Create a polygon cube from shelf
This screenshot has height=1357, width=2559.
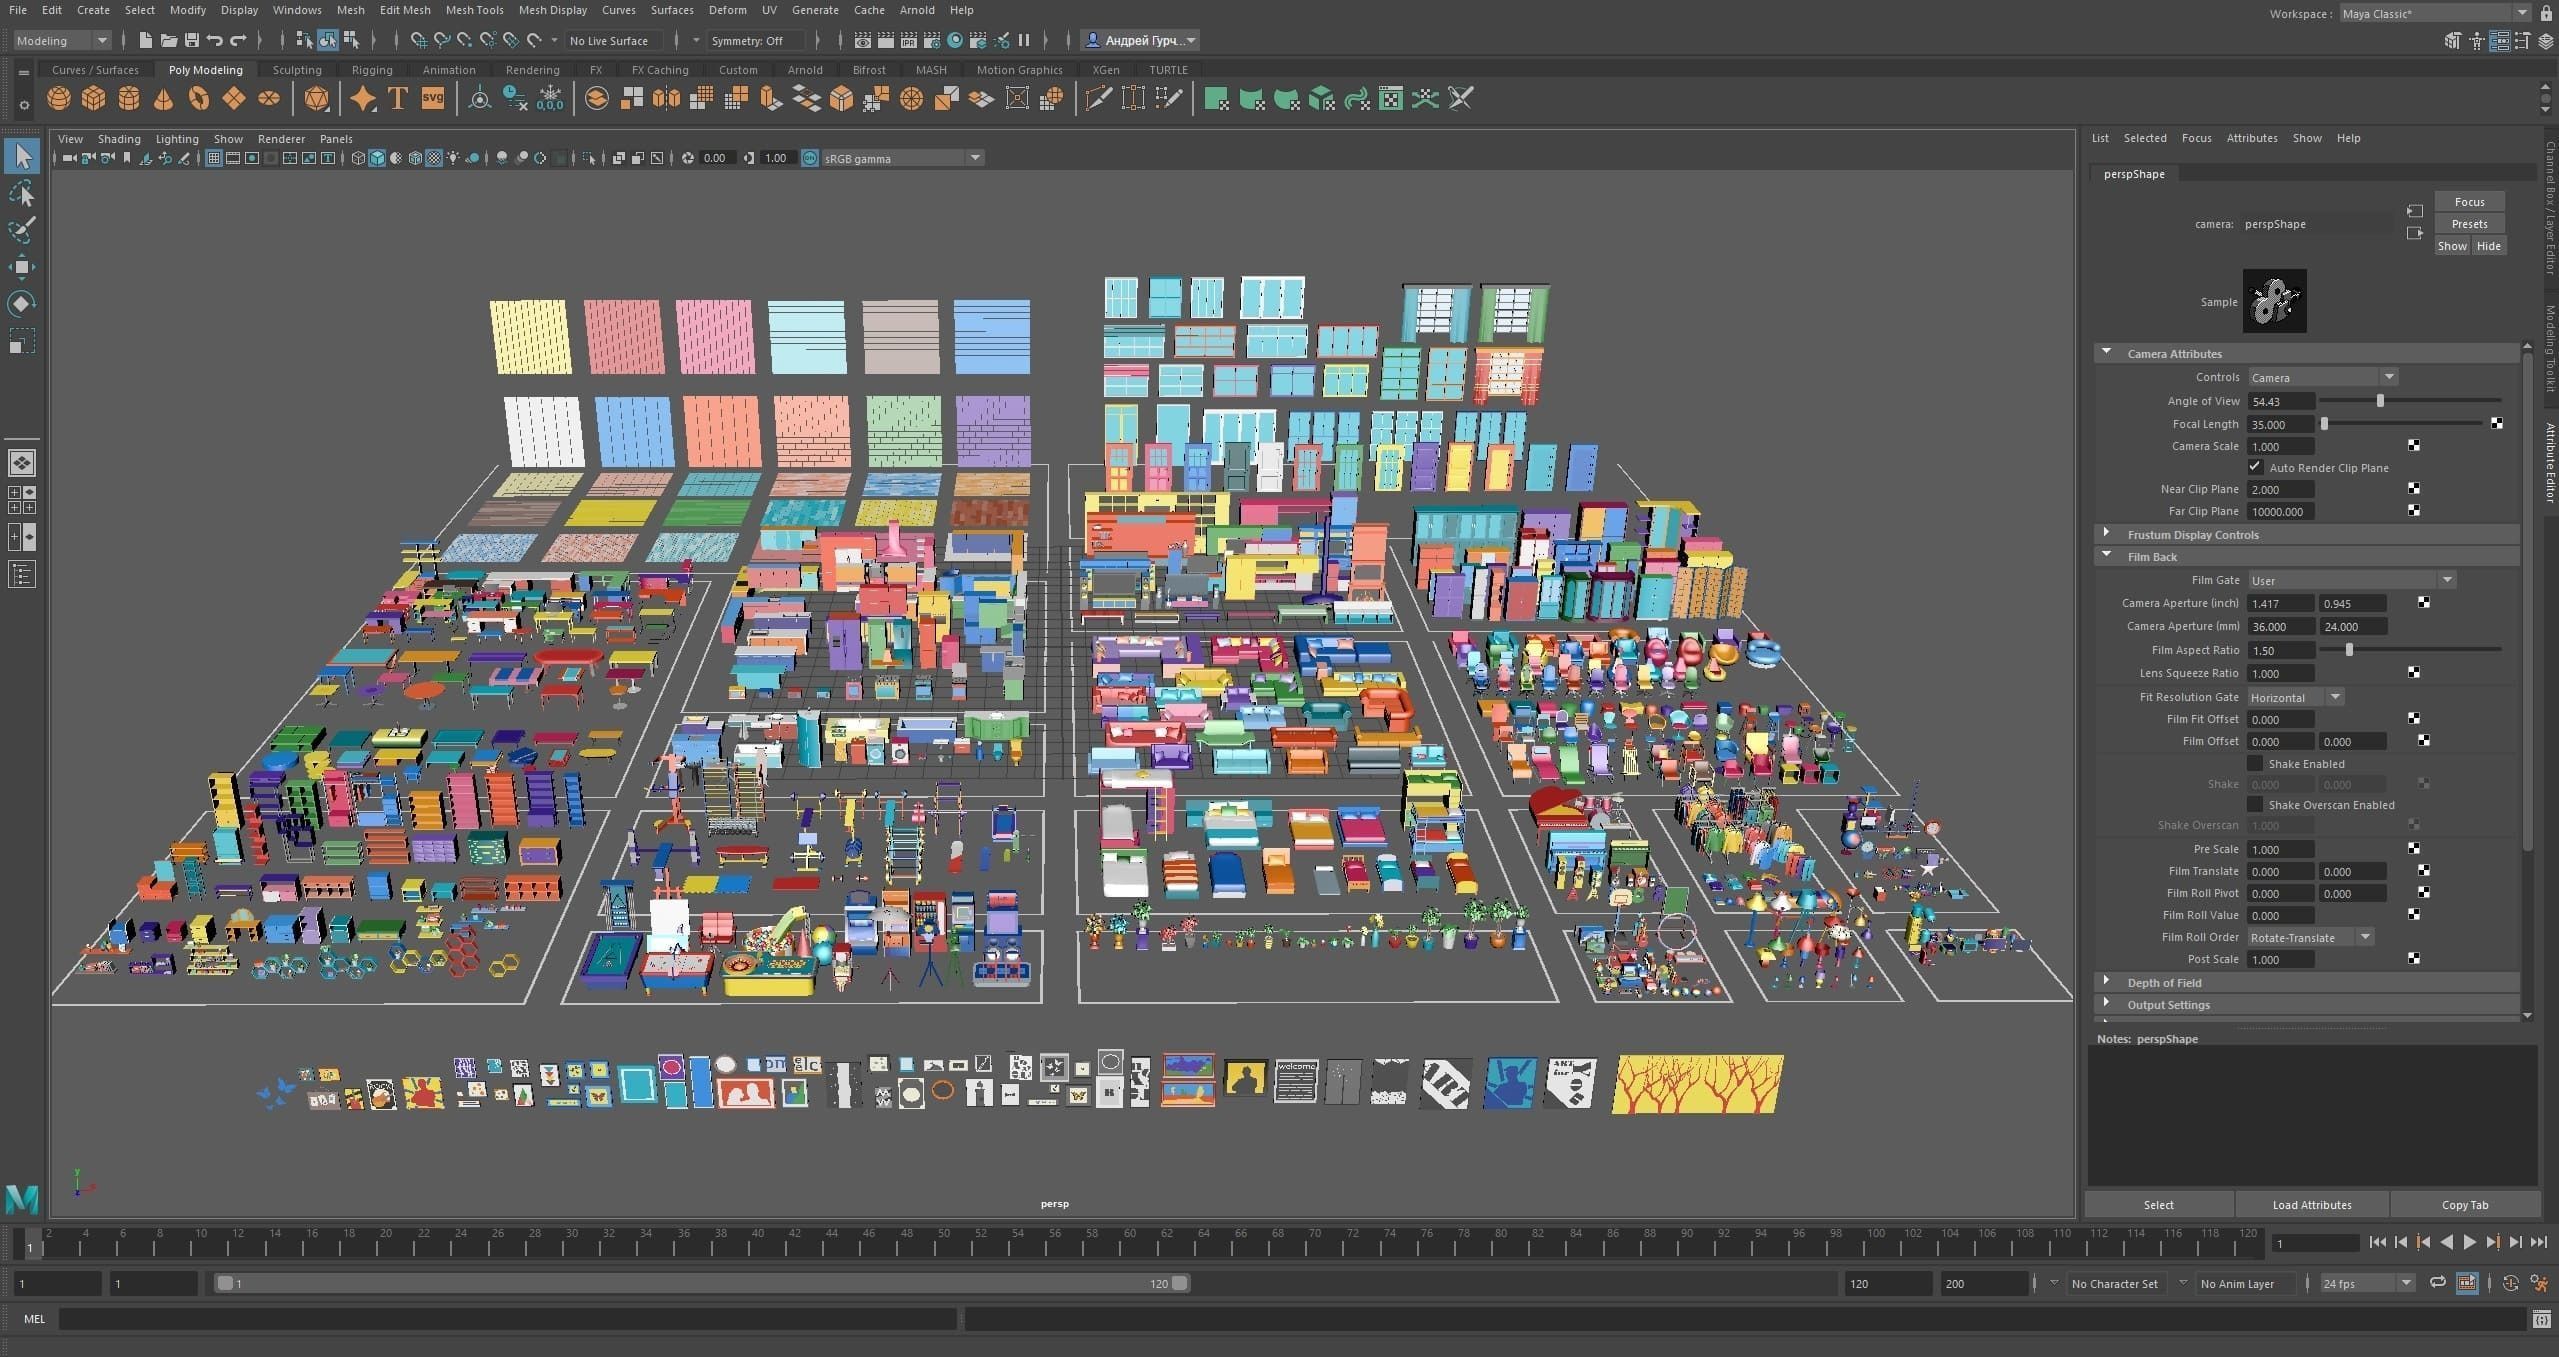[x=94, y=98]
